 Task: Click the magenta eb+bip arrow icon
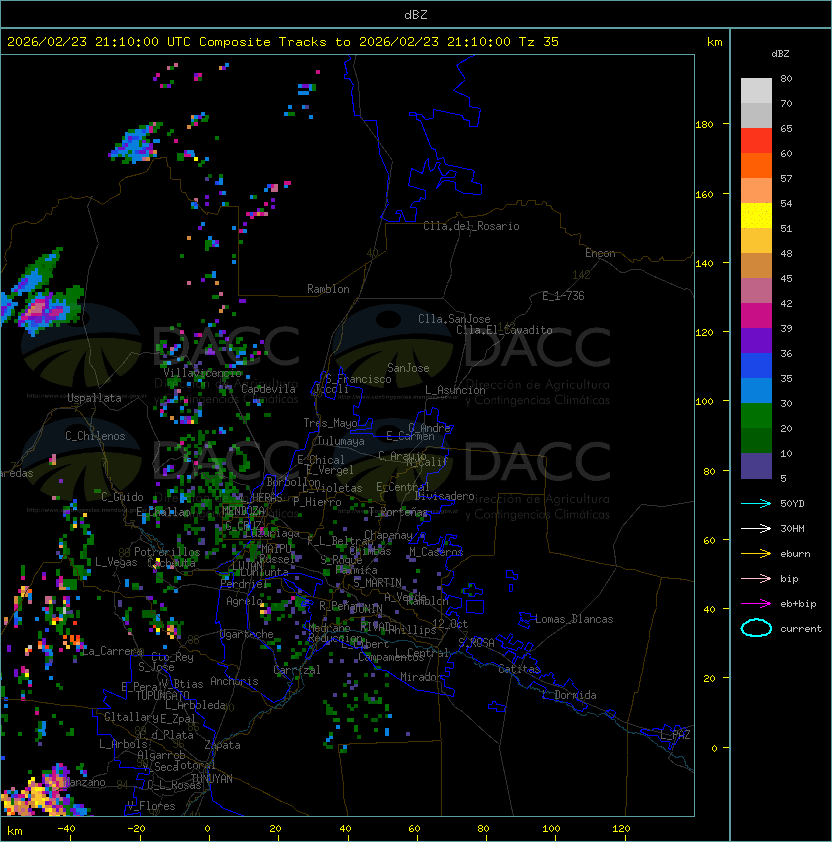tap(756, 604)
